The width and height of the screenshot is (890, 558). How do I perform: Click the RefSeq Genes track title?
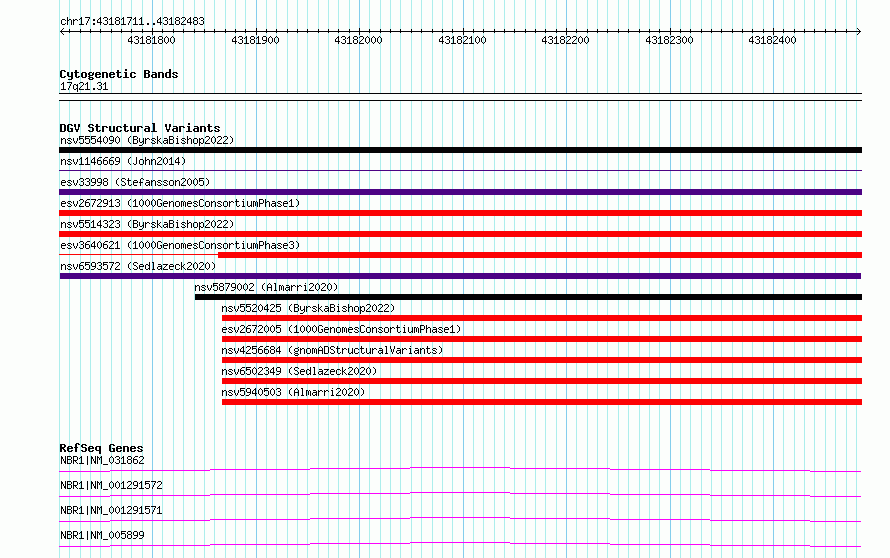pyautogui.click(x=101, y=448)
